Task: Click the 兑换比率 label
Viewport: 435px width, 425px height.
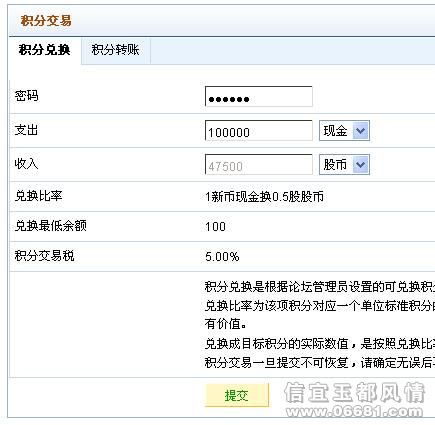Action: tap(38, 196)
